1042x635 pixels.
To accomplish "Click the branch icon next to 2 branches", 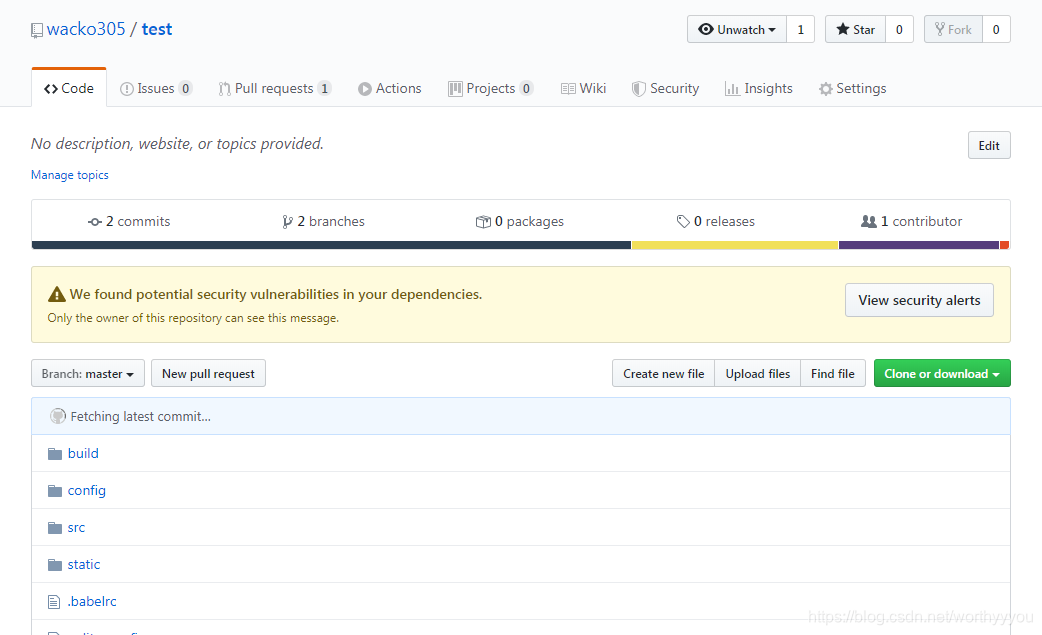I will click(287, 222).
